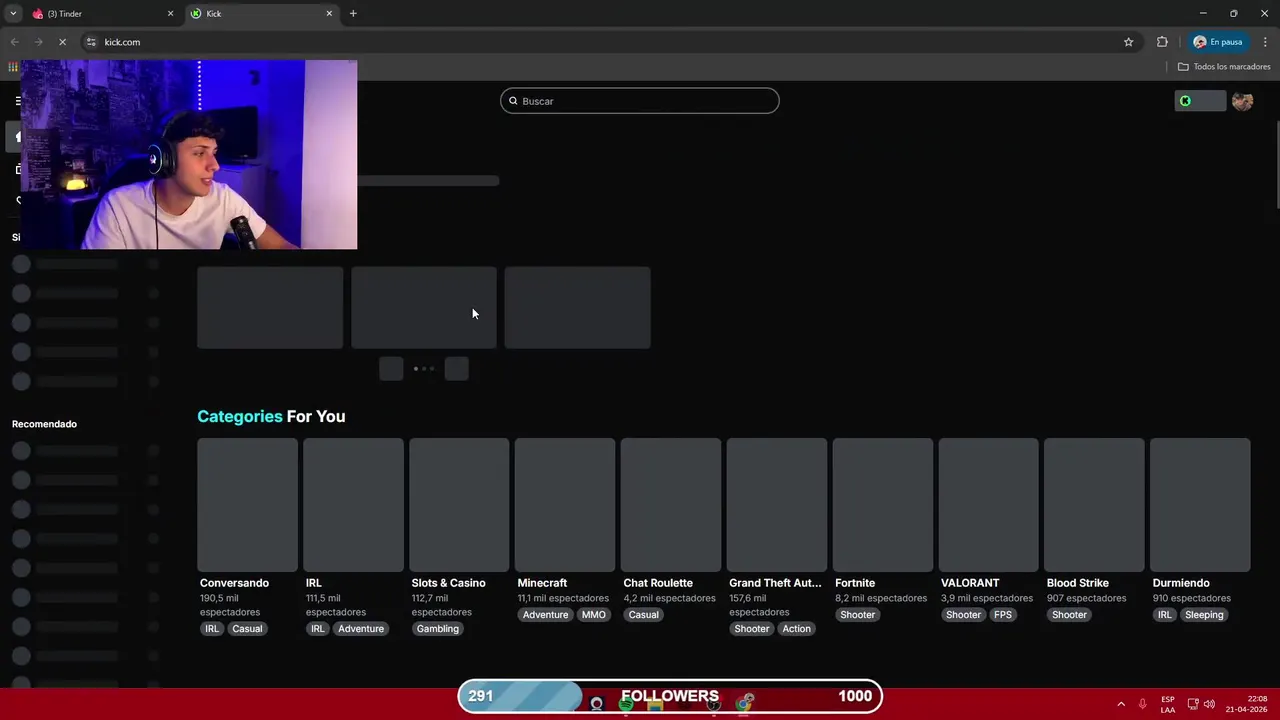View site information for kick.com

(91, 42)
